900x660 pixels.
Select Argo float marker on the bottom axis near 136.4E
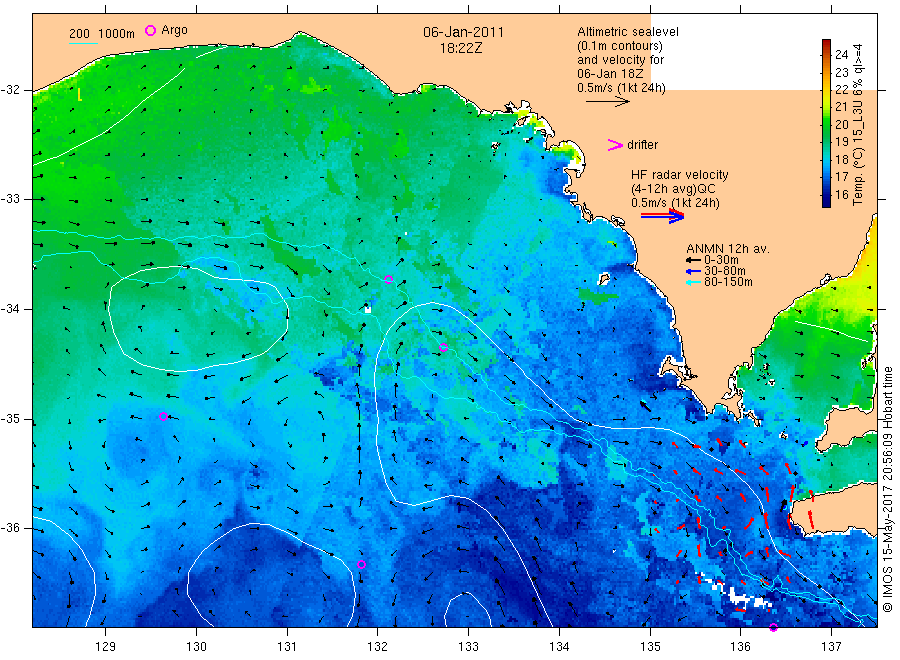point(773,627)
